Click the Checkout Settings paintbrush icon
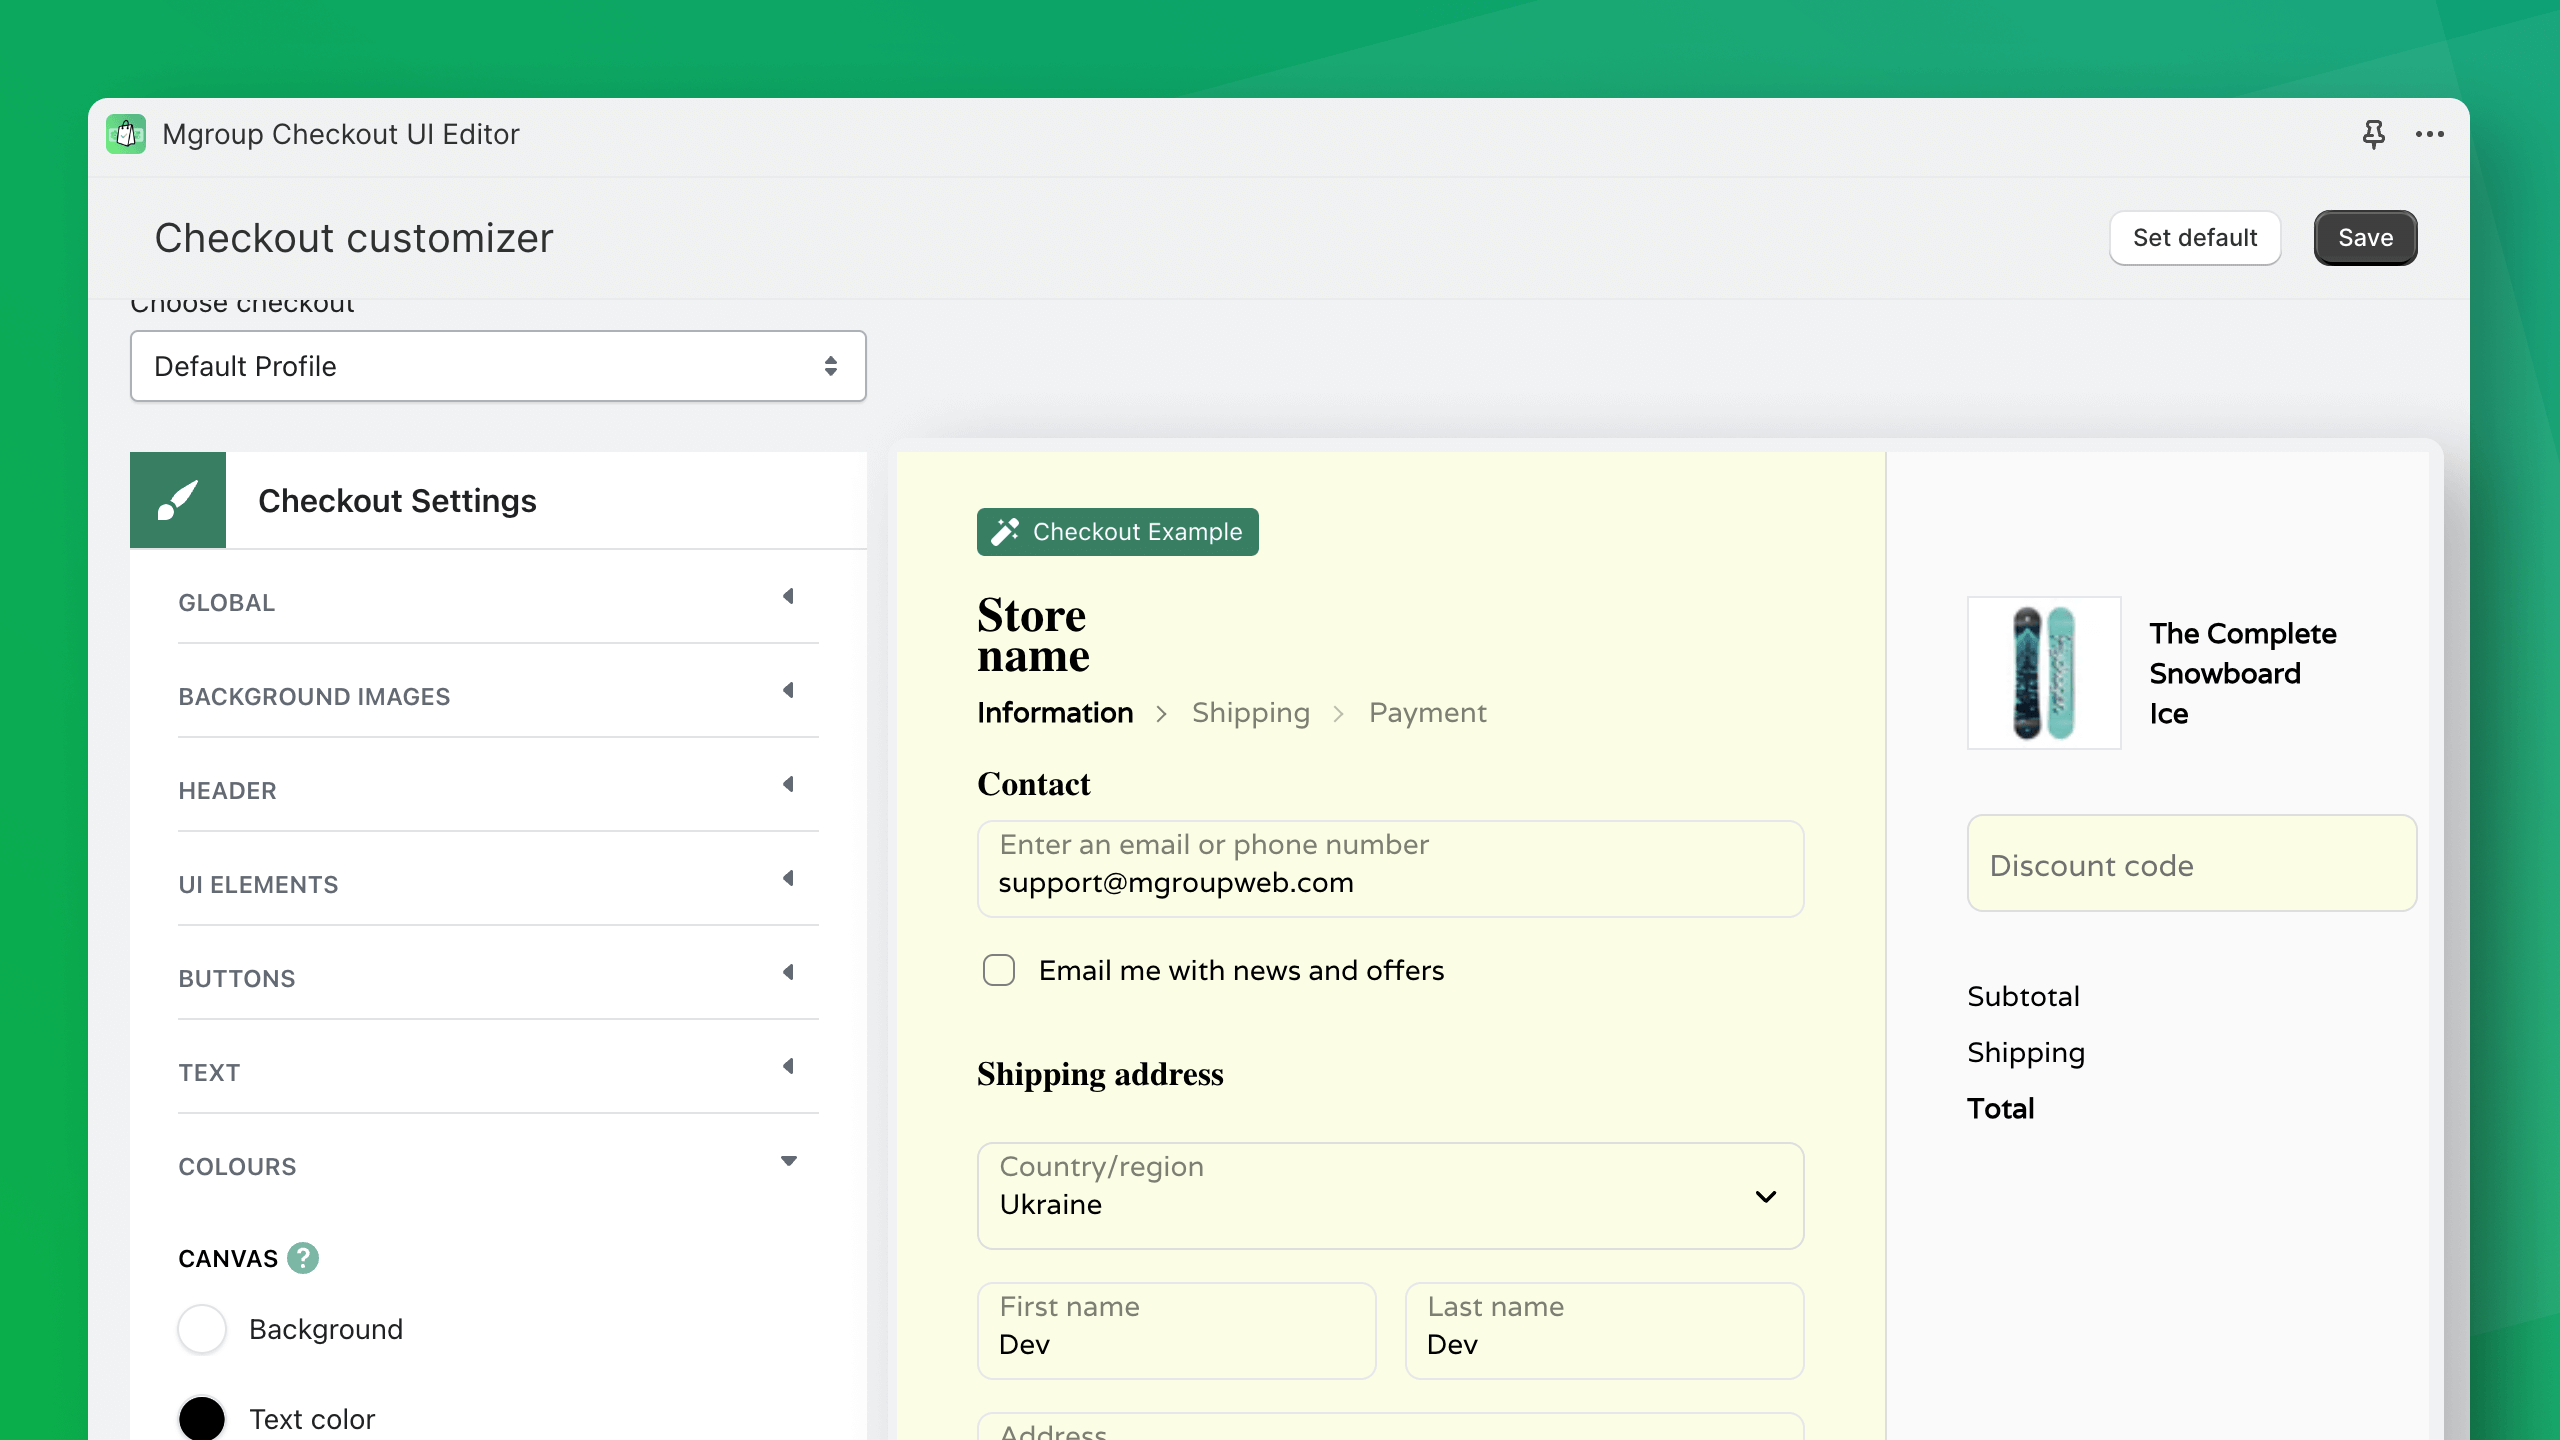2560x1440 pixels. (176, 499)
